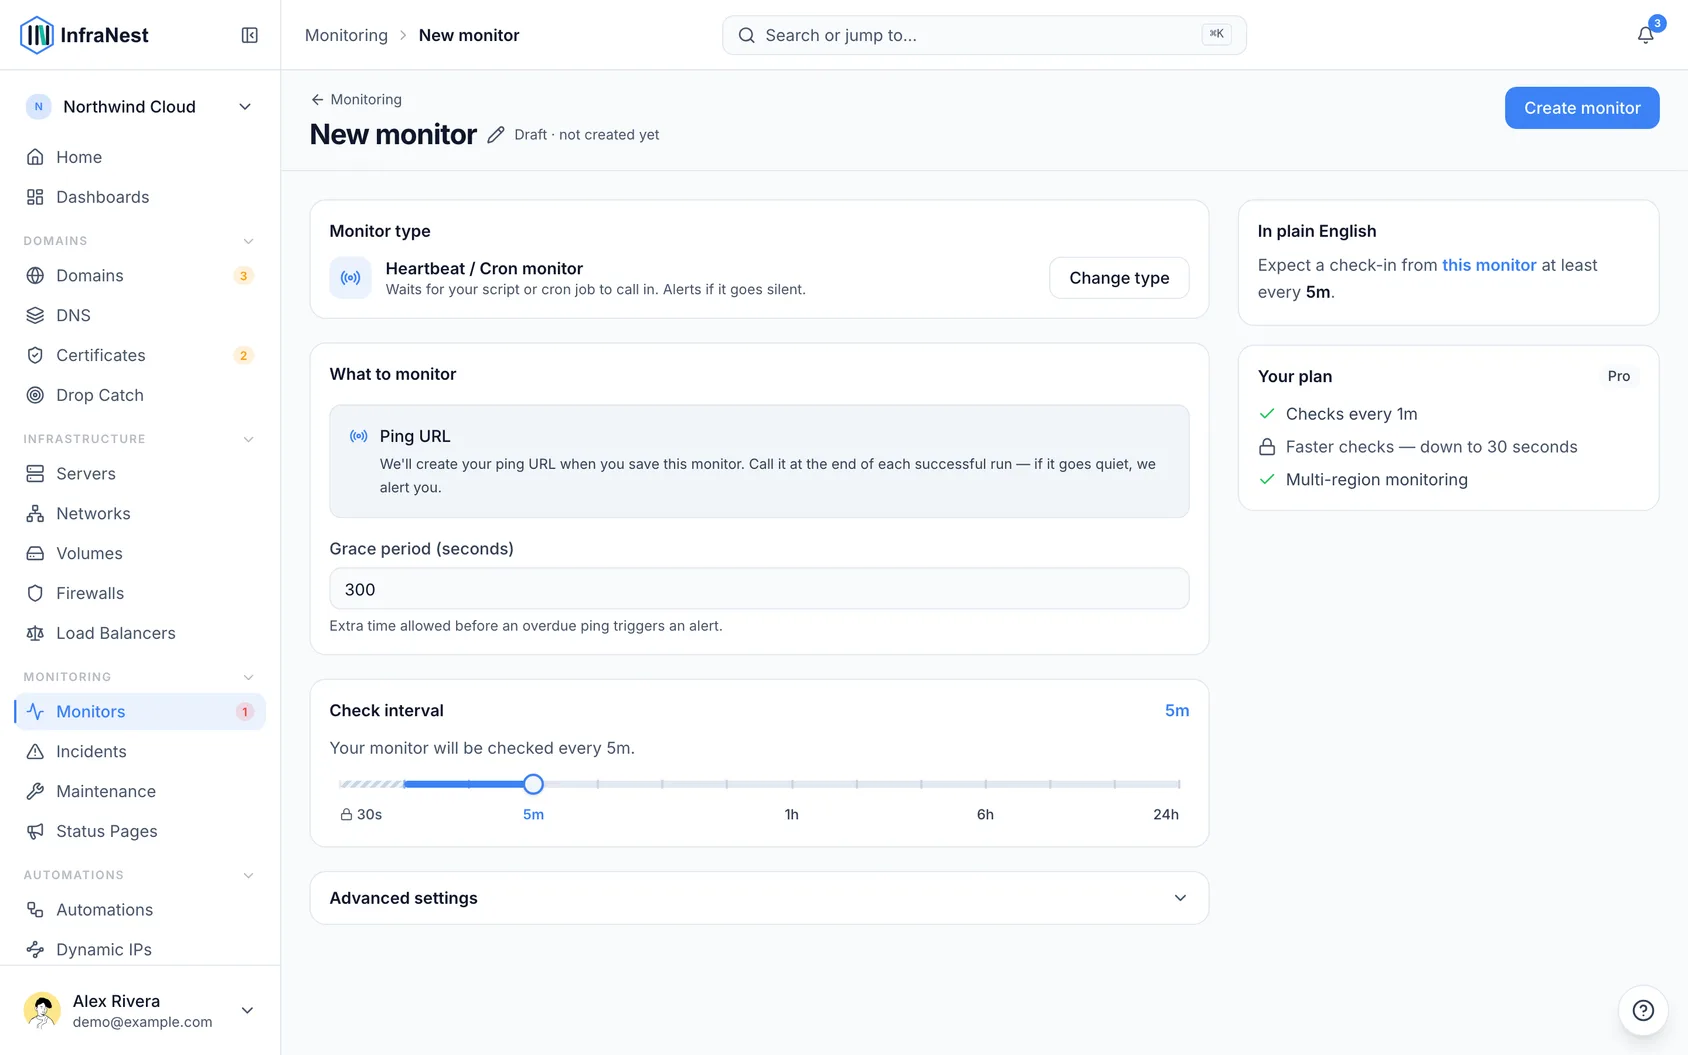This screenshot has height=1055, width=1688.
Task: Click the InfraNest logo
Action: pyautogui.click(x=84, y=35)
